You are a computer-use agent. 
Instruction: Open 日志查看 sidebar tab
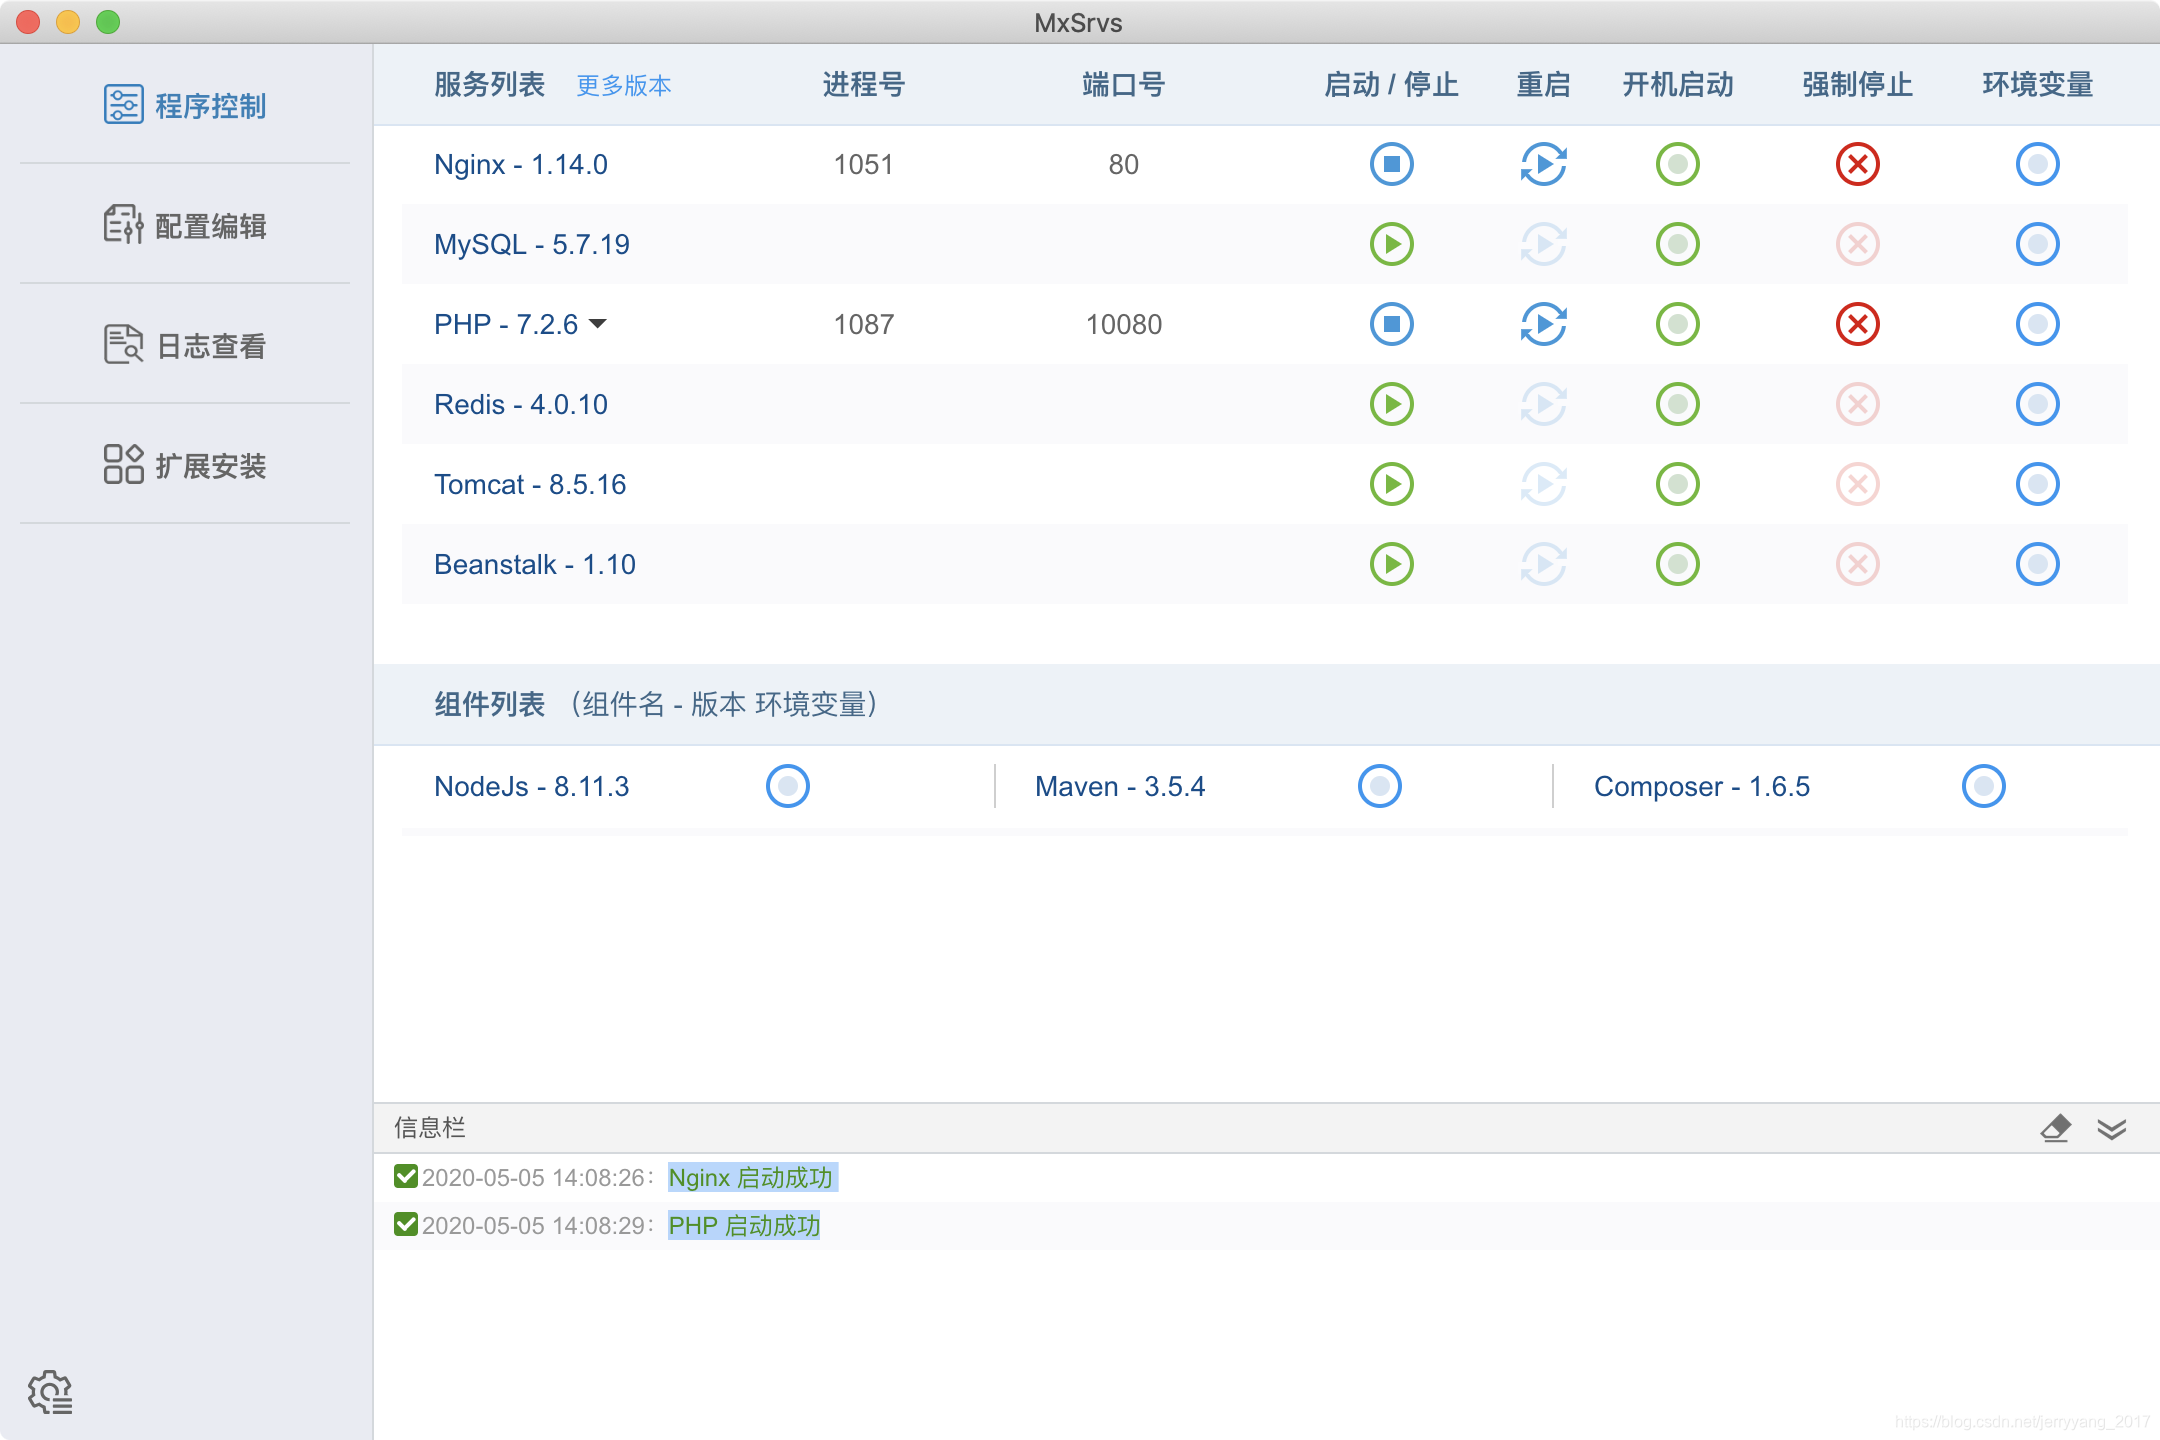pyautogui.click(x=185, y=345)
